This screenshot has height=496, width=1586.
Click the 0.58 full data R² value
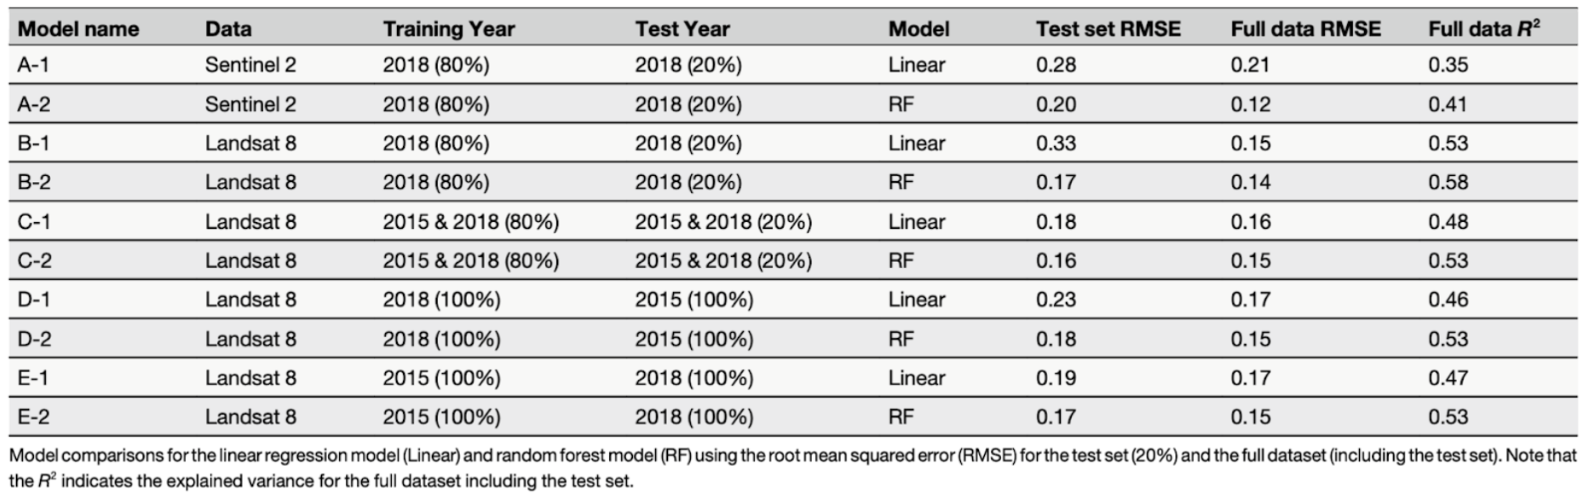[1448, 182]
